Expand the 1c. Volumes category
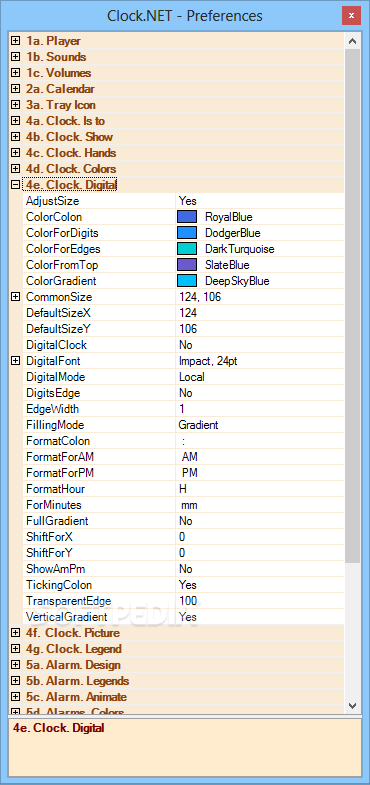This screenshot has height=785, width=370. click(x=16, y=73)
